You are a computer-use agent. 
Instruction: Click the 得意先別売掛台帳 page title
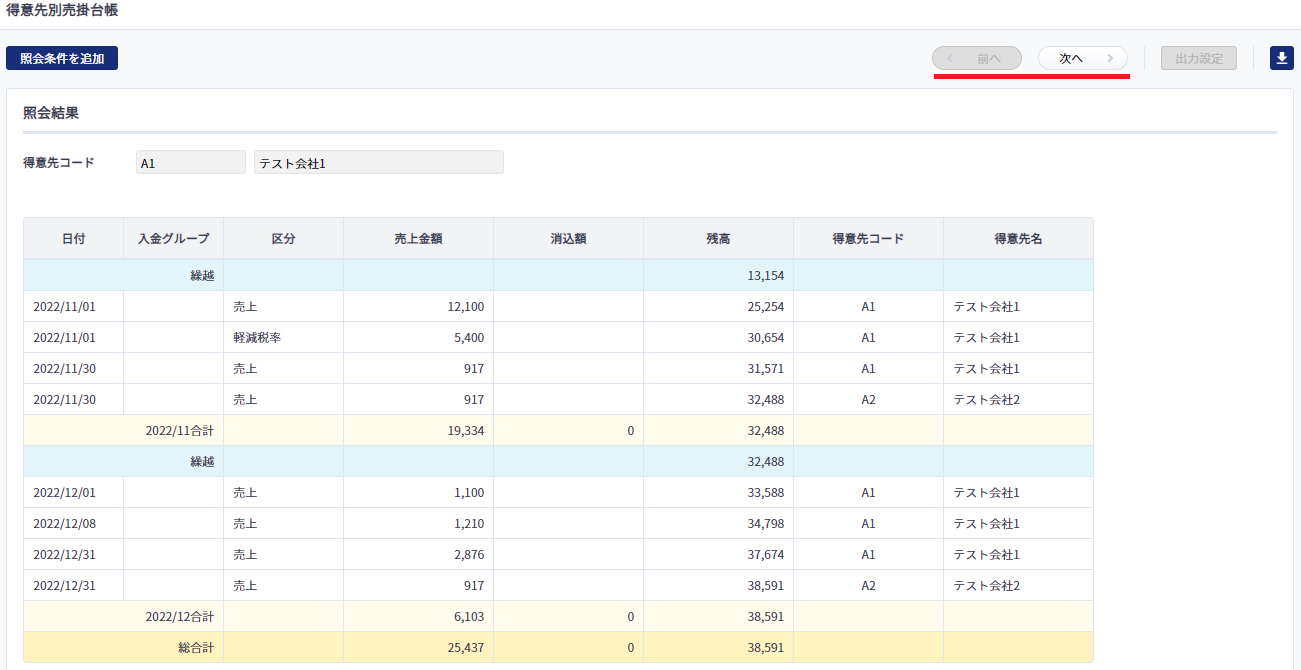(62, 10)
